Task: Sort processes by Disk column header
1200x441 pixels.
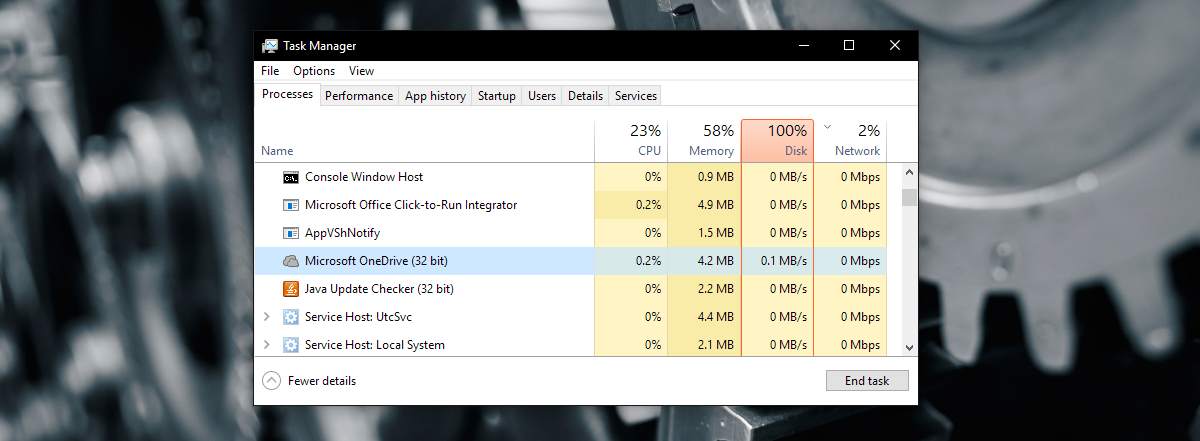Action: (x=777, y=140)
